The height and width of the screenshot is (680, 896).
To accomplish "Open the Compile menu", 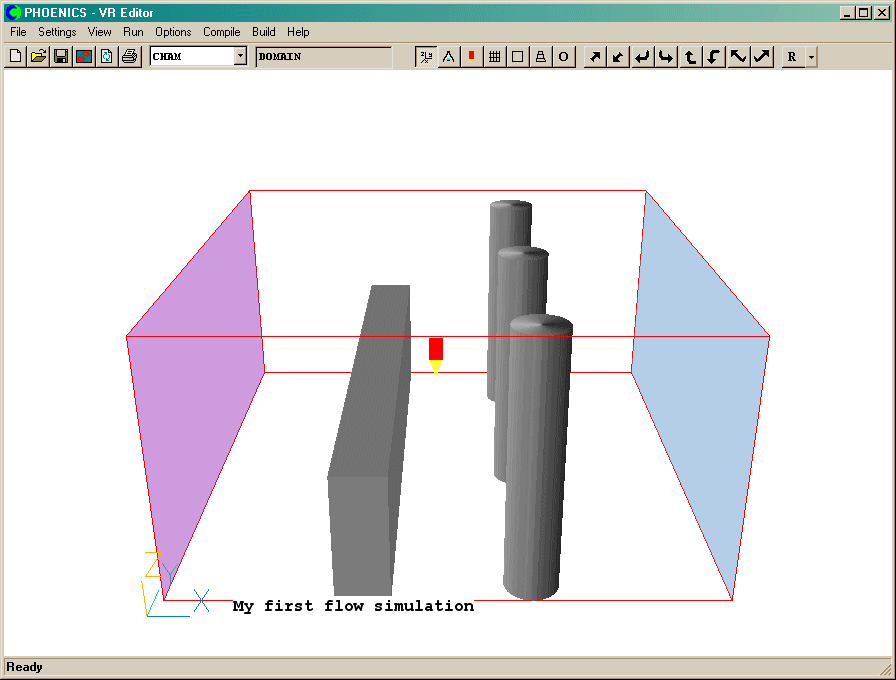I will point(221,32).
